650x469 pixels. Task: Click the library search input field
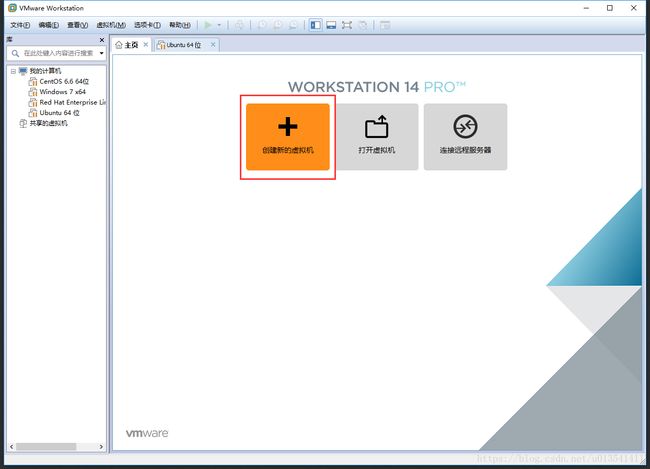point(57,53)
